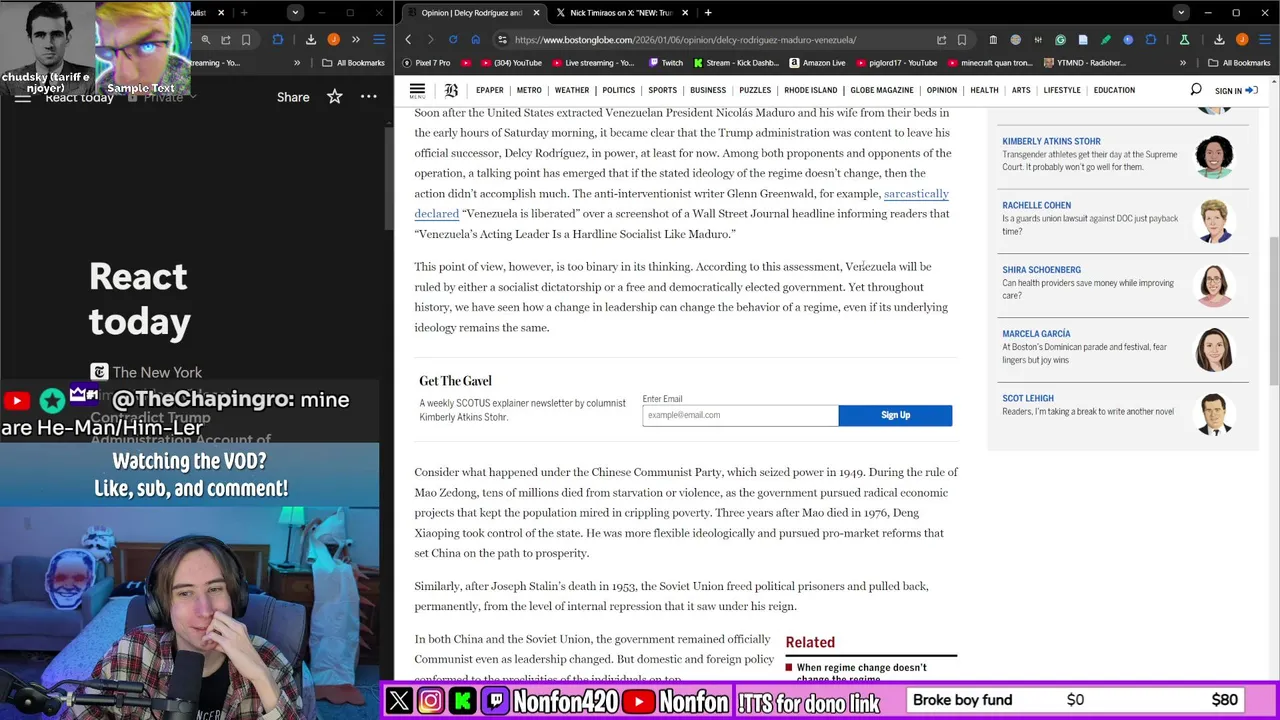Image resolution: width=1280 pixels, height=720 pixels.
Task: Open the Boston Globe hamburger menu
Action: pyautogui.click(x=417, y=90)
